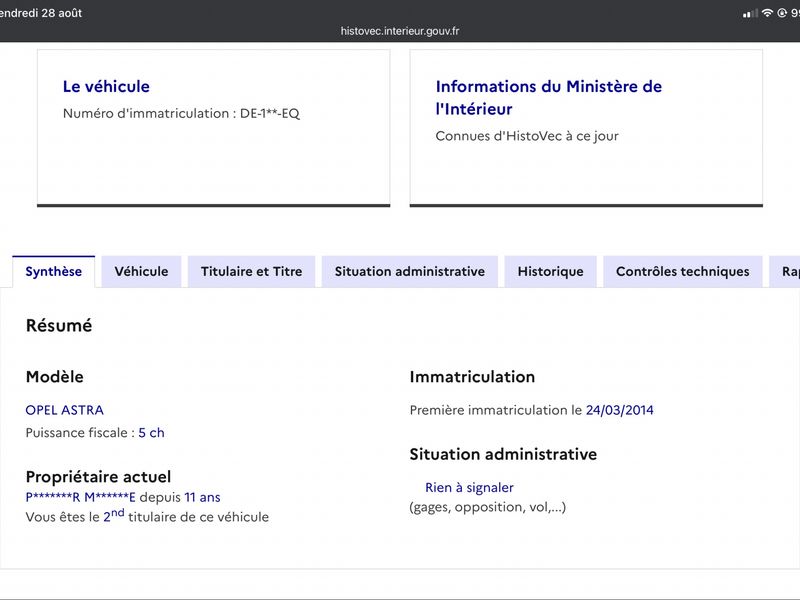This screenshot has width=800, height=600.
Task: Click the '2nd titulaire de ce véhicule' line
Action: click(147, 516)
